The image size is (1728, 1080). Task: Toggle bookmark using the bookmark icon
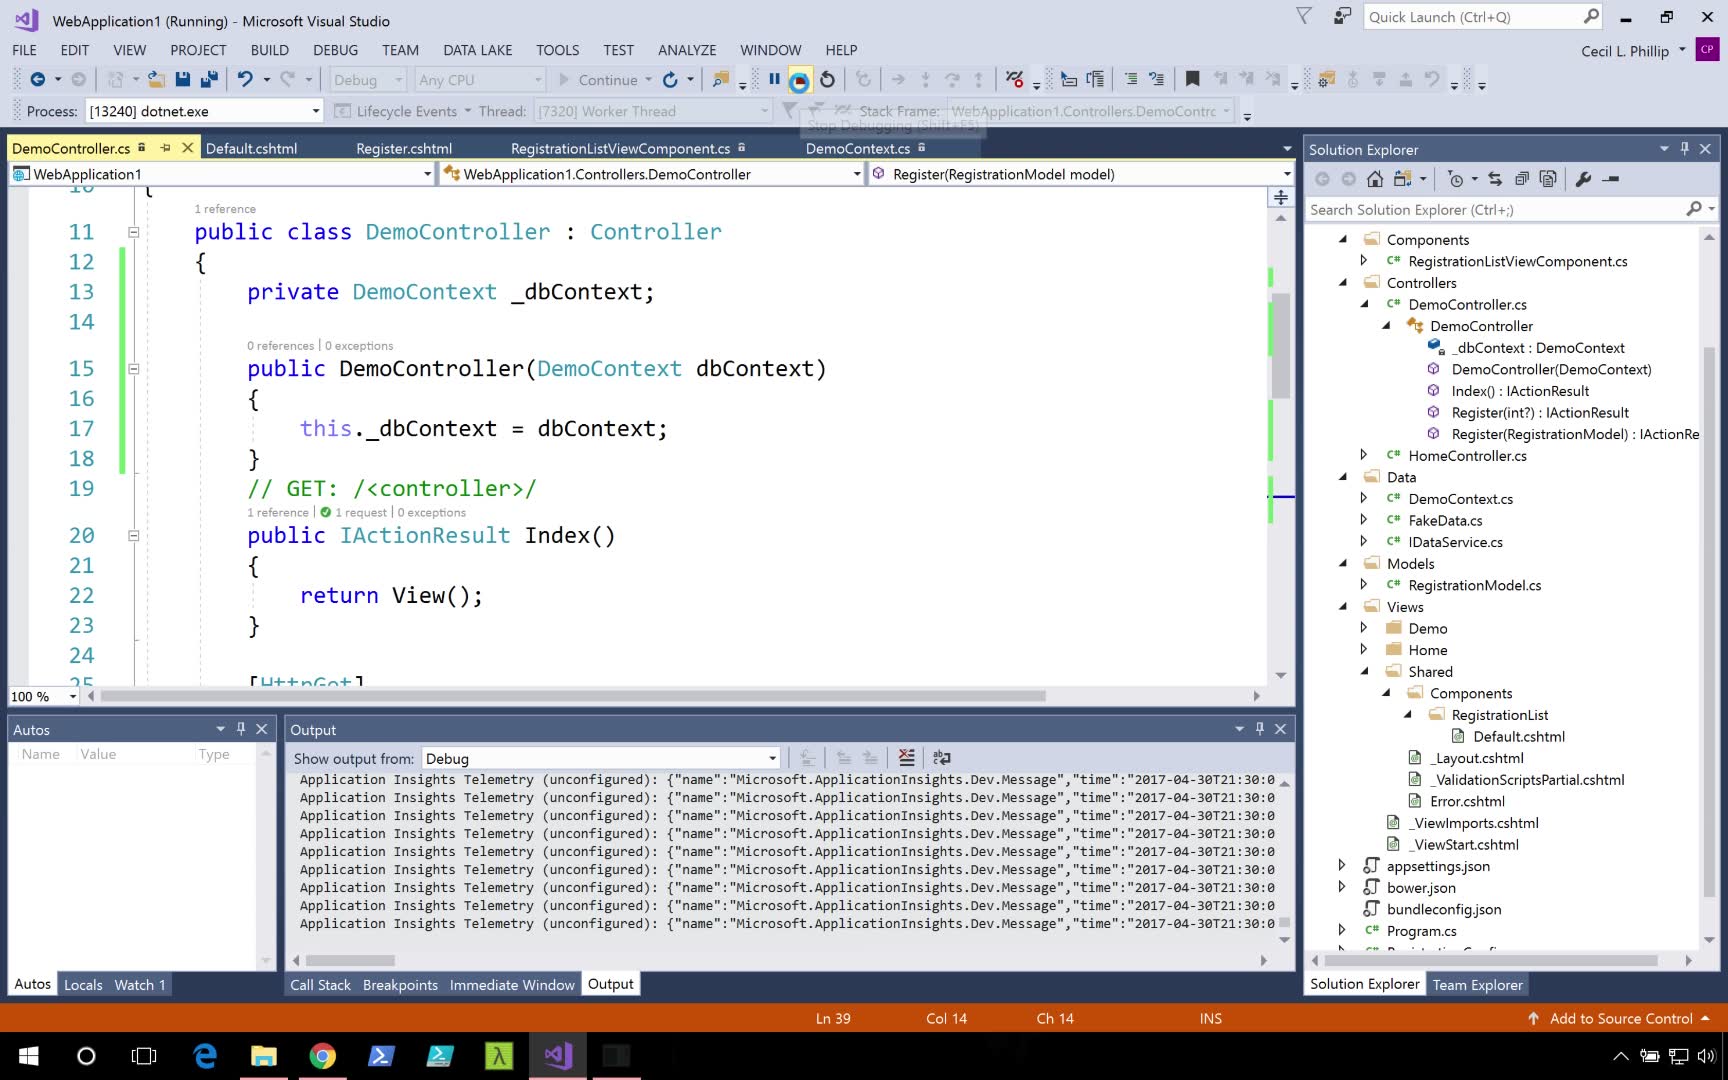pyautogui.click(x=1192, y=80)
